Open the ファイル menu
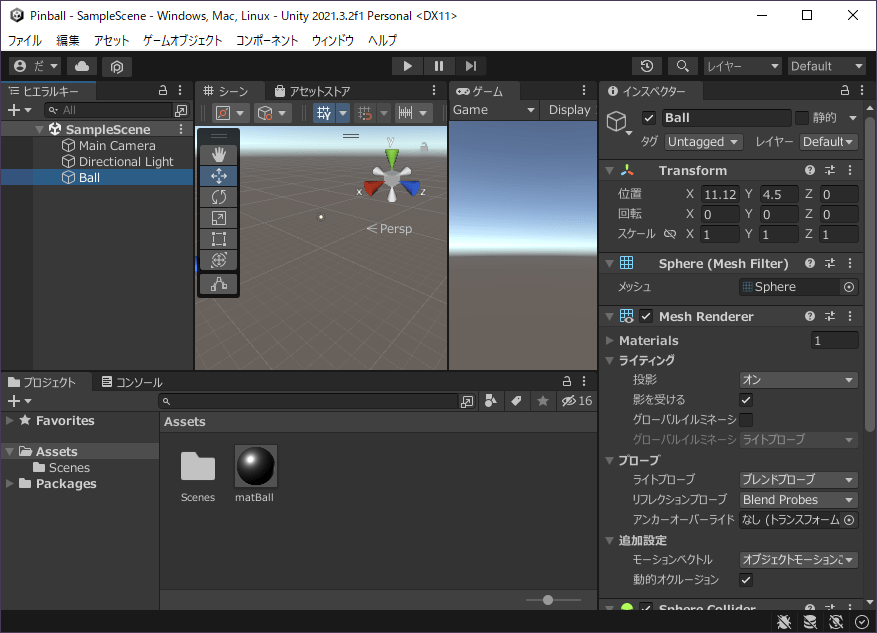 point(25,40)
